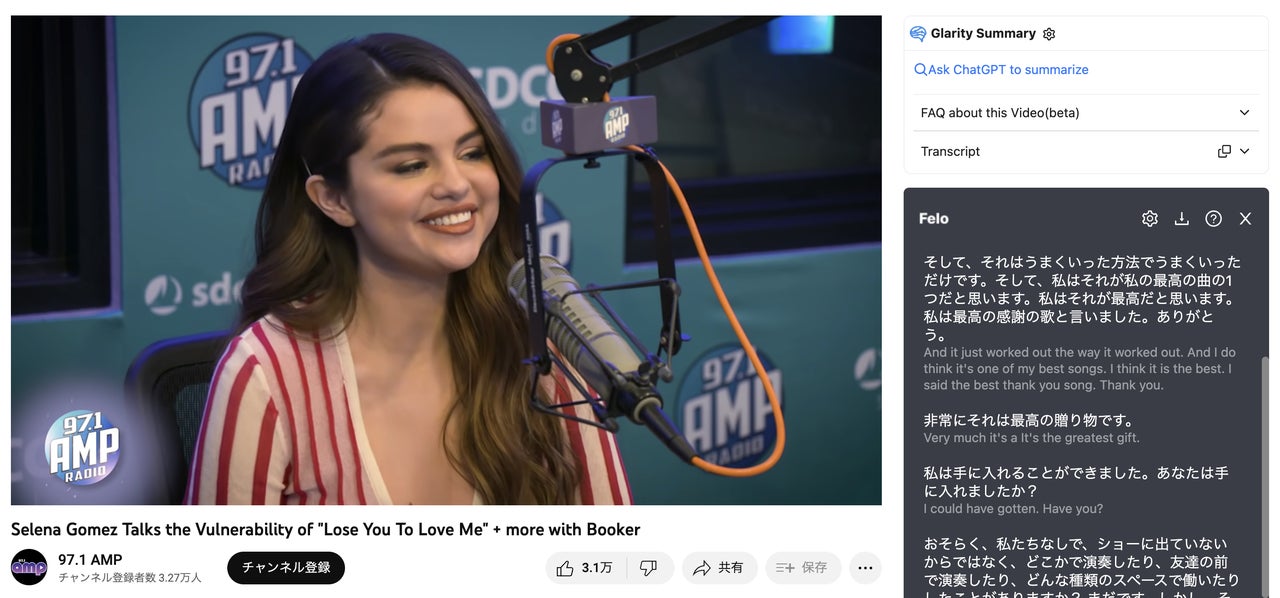The image size is (1280, 598).
Task: Select the 非常にそれは最高の贈り物です line
Action: (x=1029, y=420)
